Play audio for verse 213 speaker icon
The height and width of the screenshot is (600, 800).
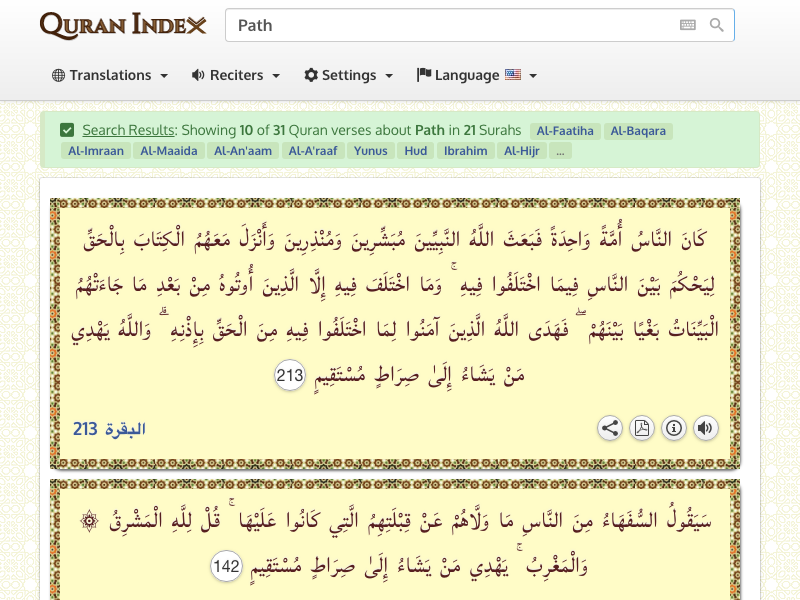tap(706, 428)
